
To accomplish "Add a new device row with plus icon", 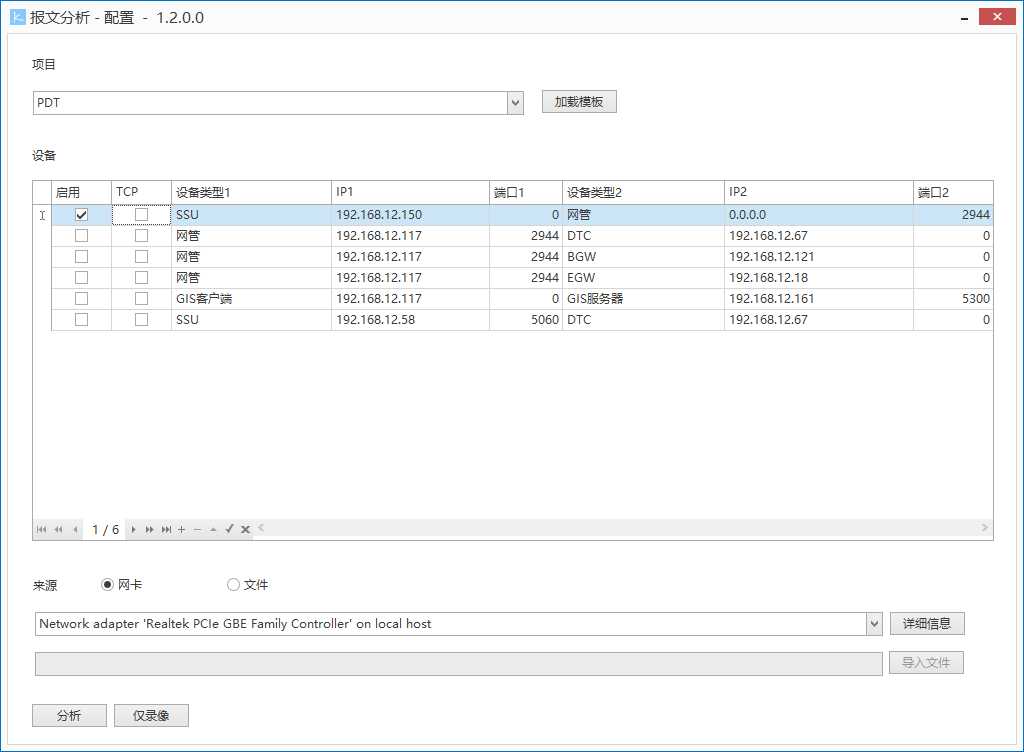I will pyautogui.click(x=182, y=529).
